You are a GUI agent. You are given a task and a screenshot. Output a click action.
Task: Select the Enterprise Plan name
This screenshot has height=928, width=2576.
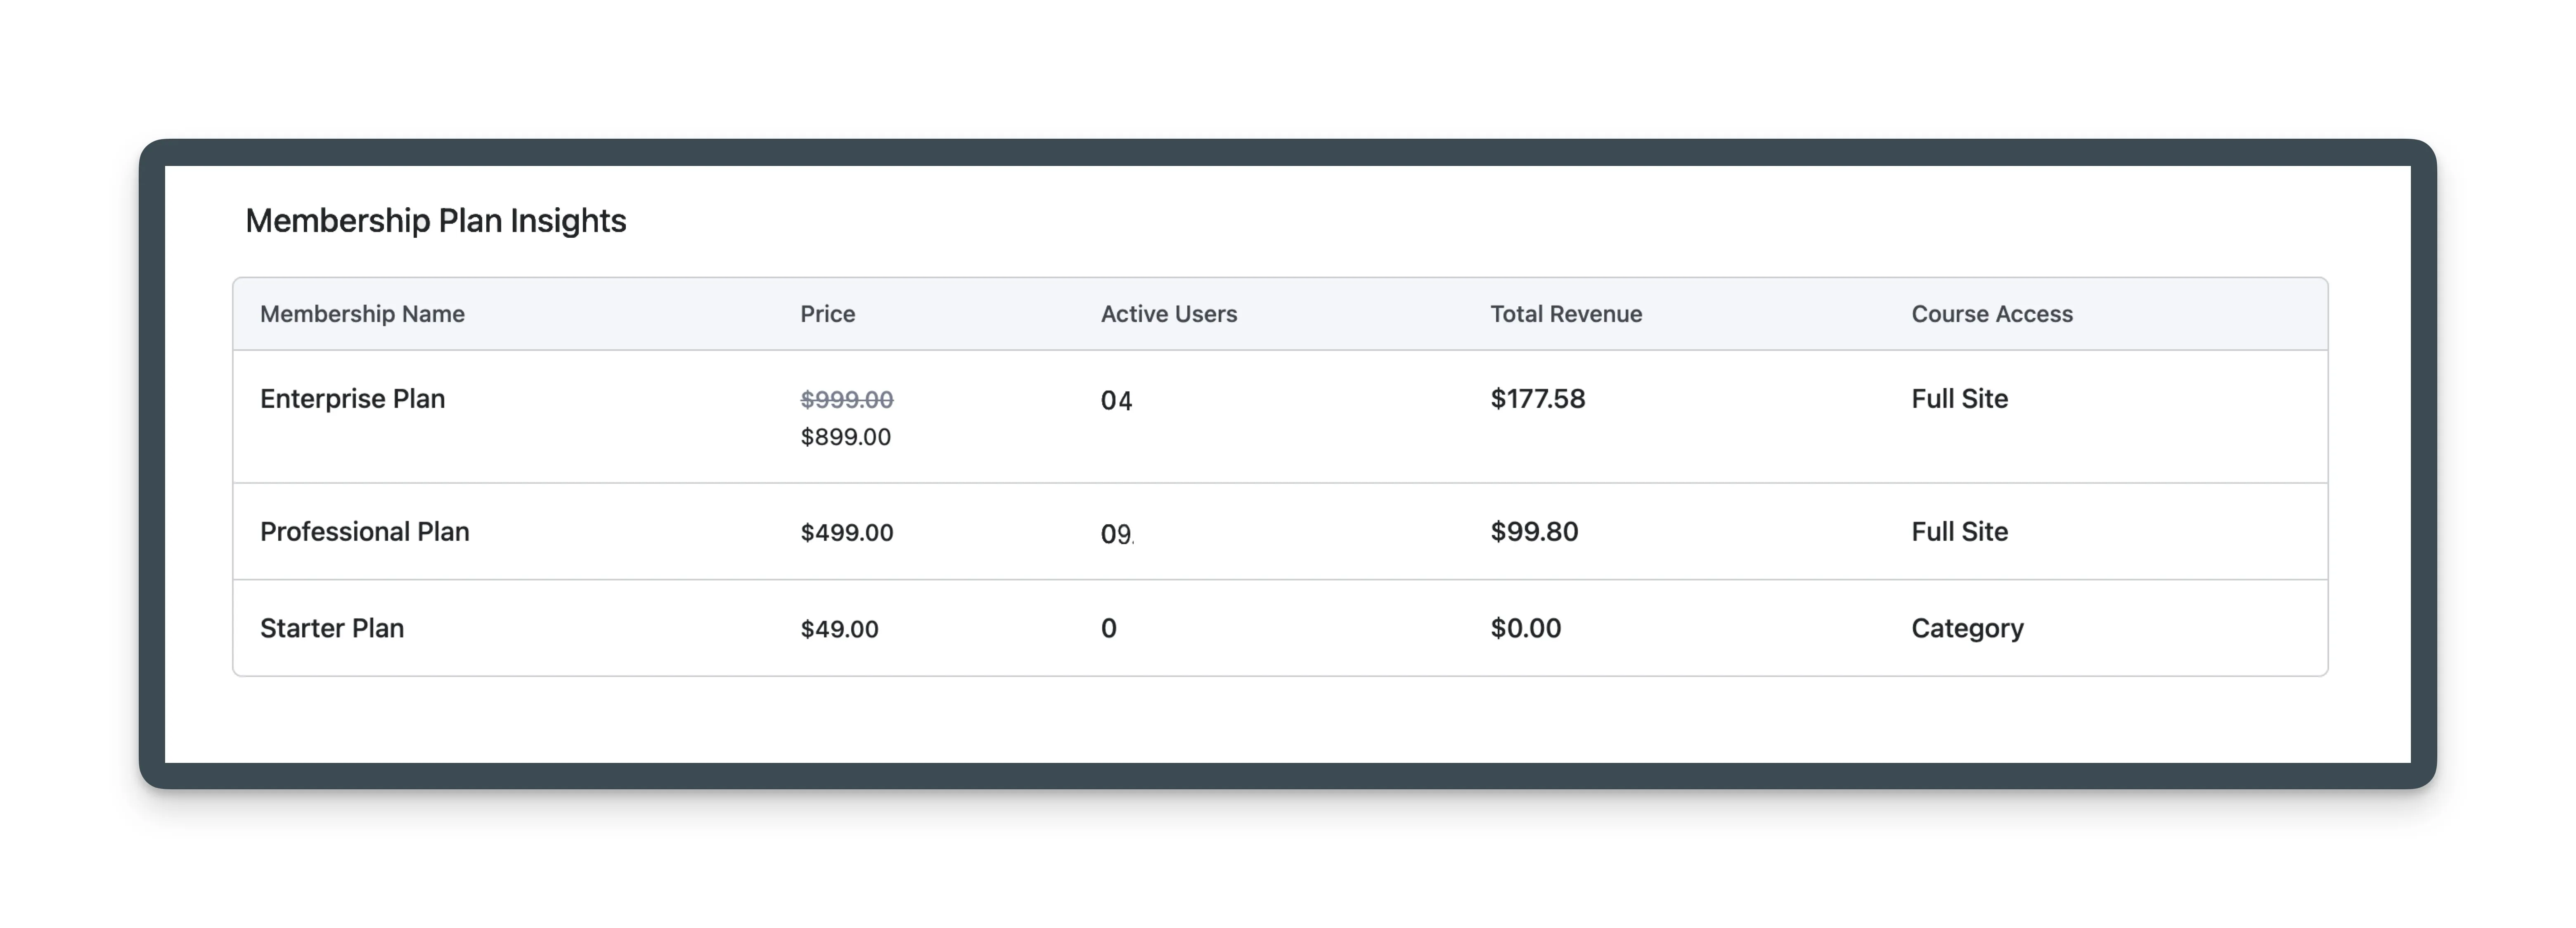coord(352,399)
